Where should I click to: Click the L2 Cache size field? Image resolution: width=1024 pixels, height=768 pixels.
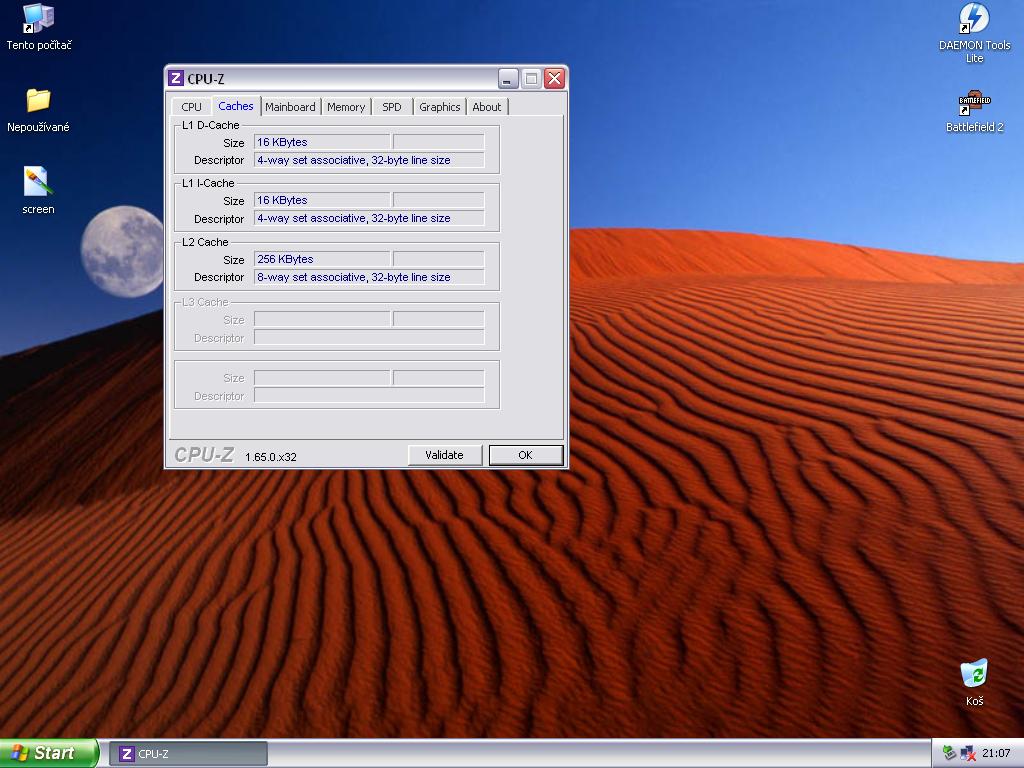[321, 259]
